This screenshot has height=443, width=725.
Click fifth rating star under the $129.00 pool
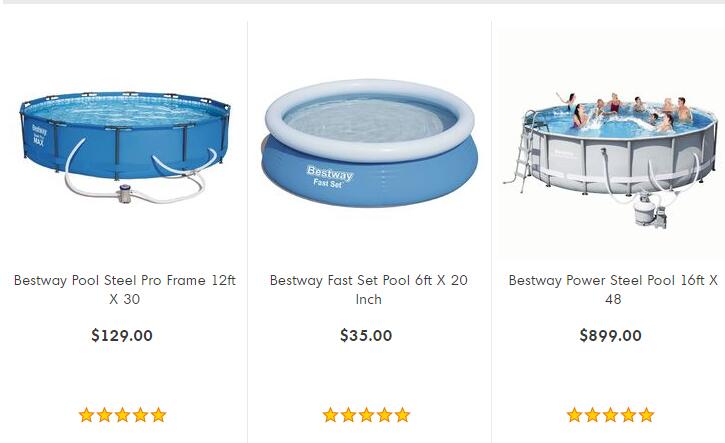pos(158,415)
